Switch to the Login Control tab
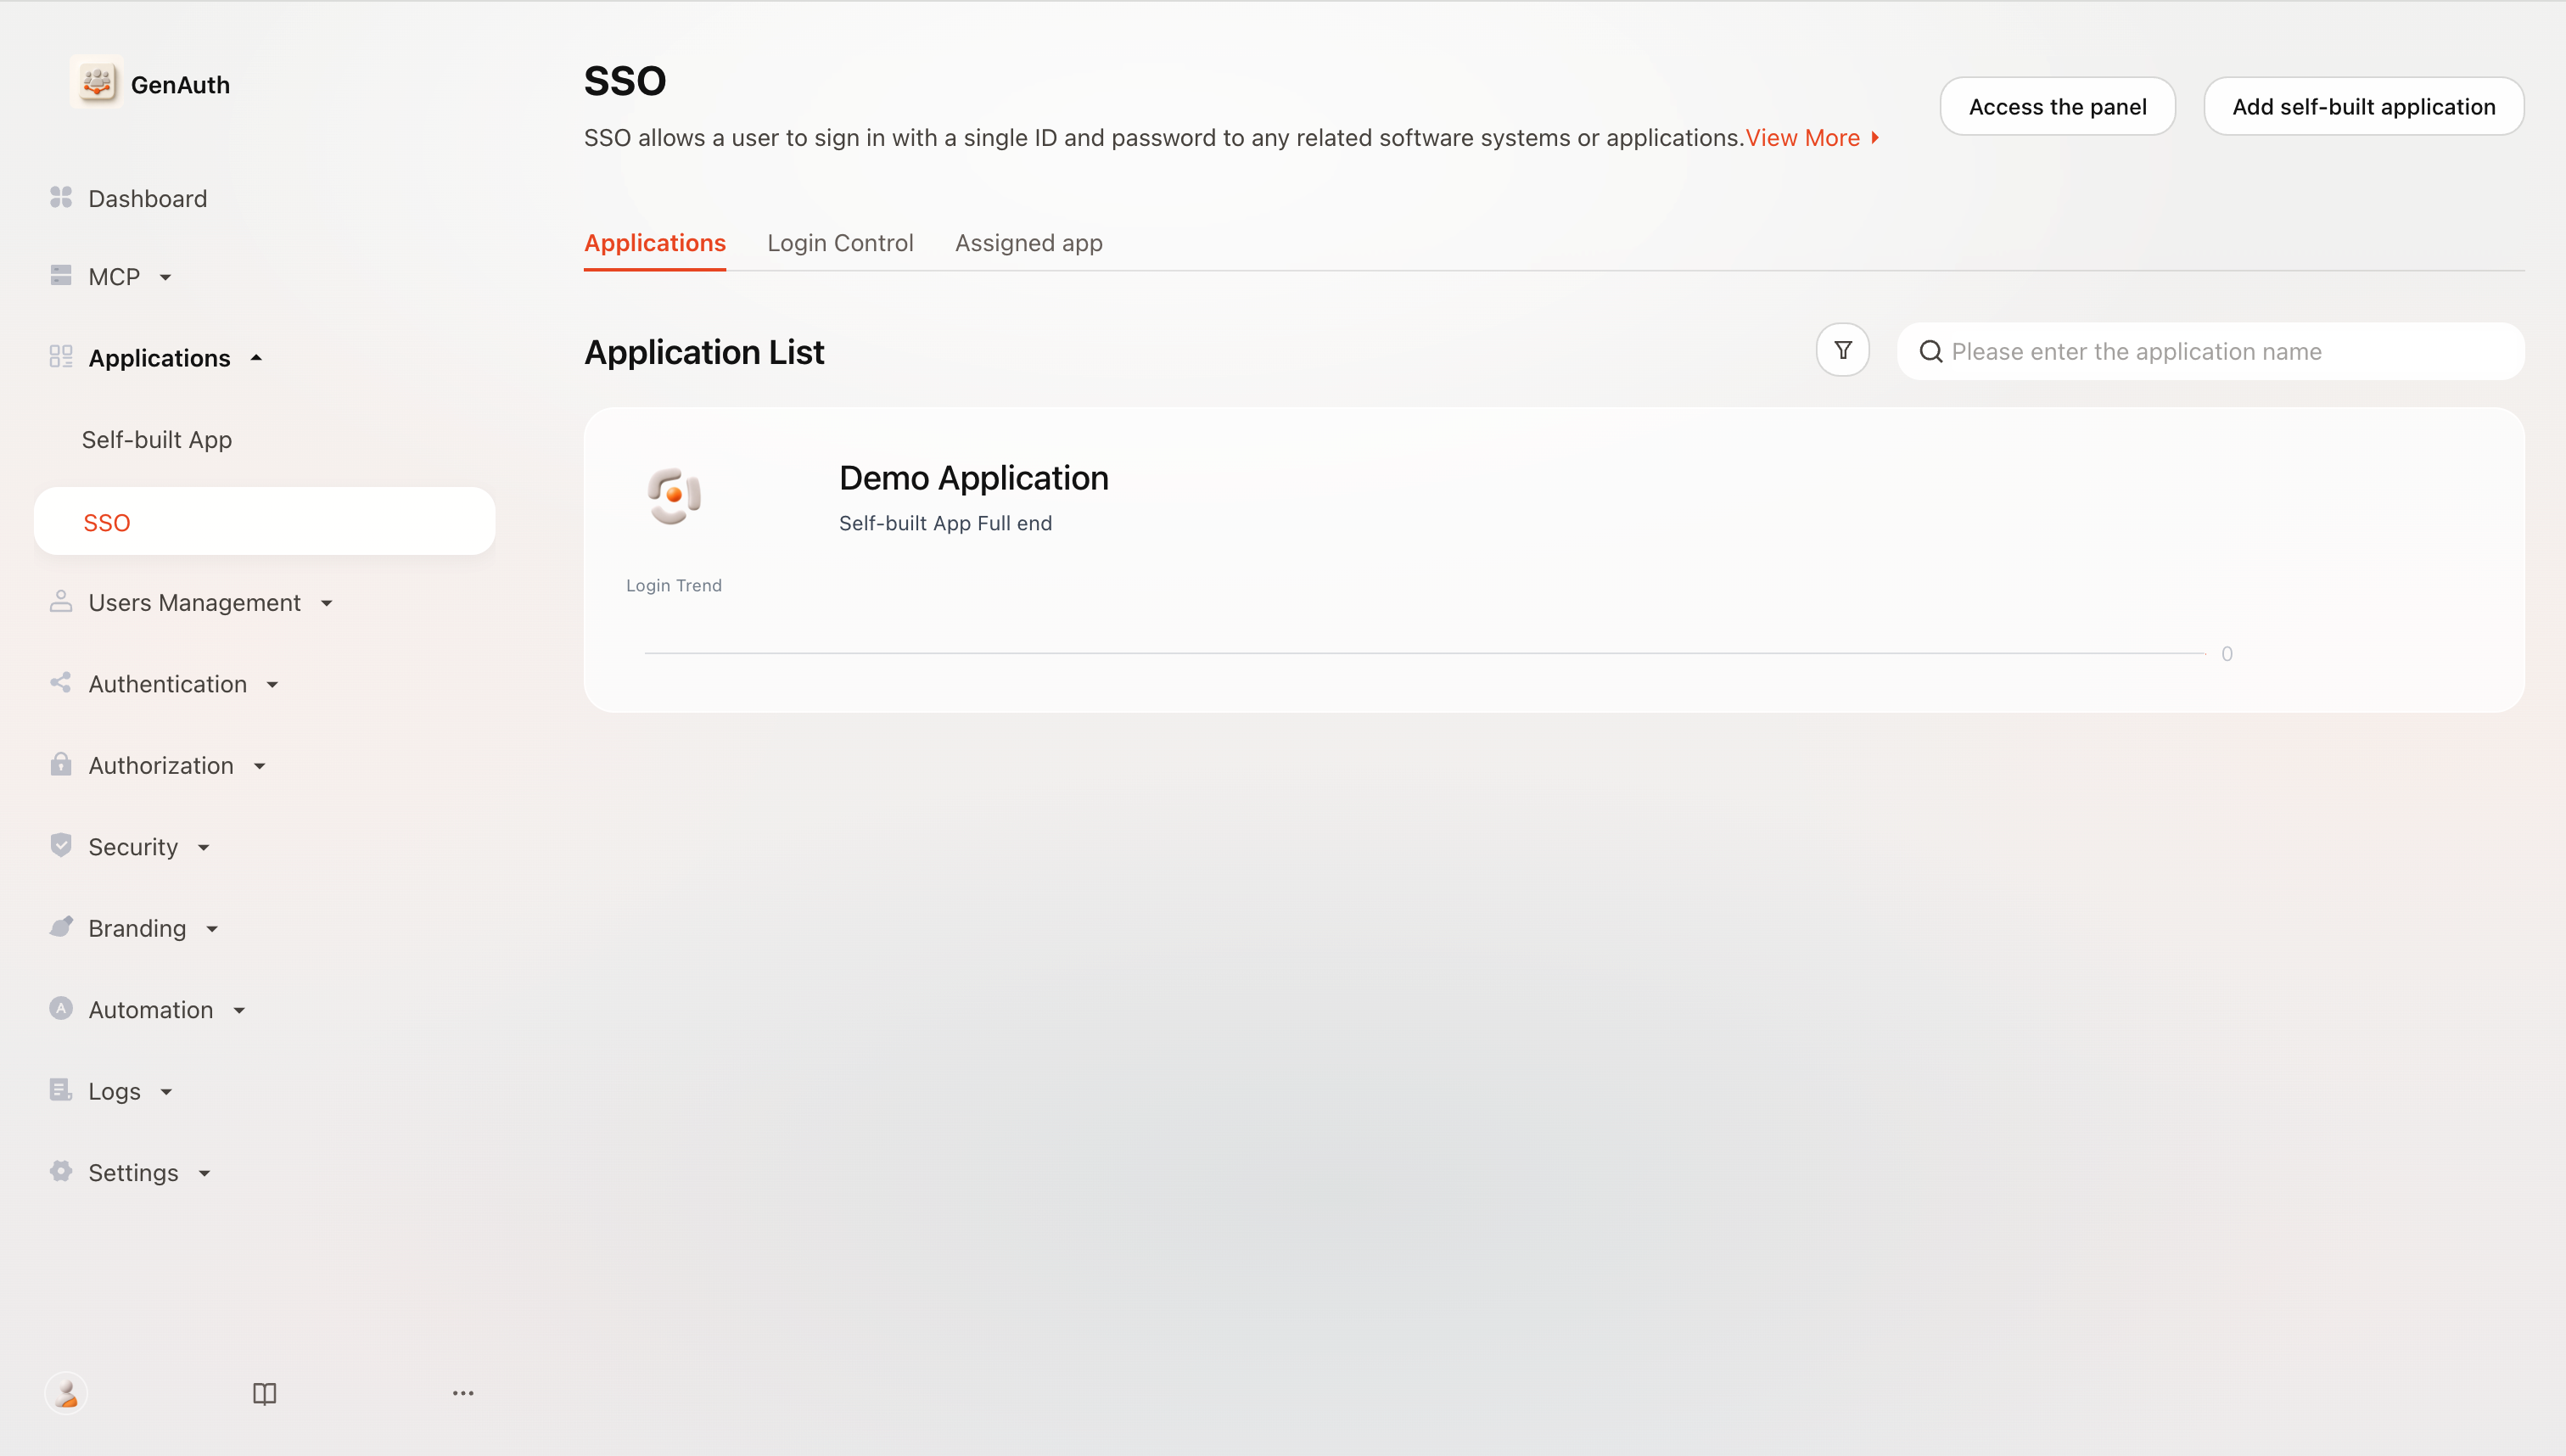 (x=840, y=243)
